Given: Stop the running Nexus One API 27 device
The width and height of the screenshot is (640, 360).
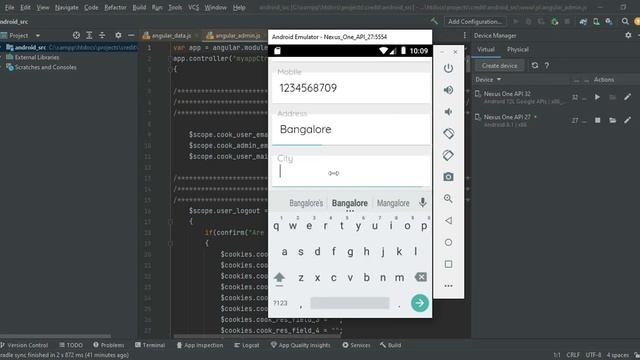Looking at the screenshot, I should click(598, 120).
